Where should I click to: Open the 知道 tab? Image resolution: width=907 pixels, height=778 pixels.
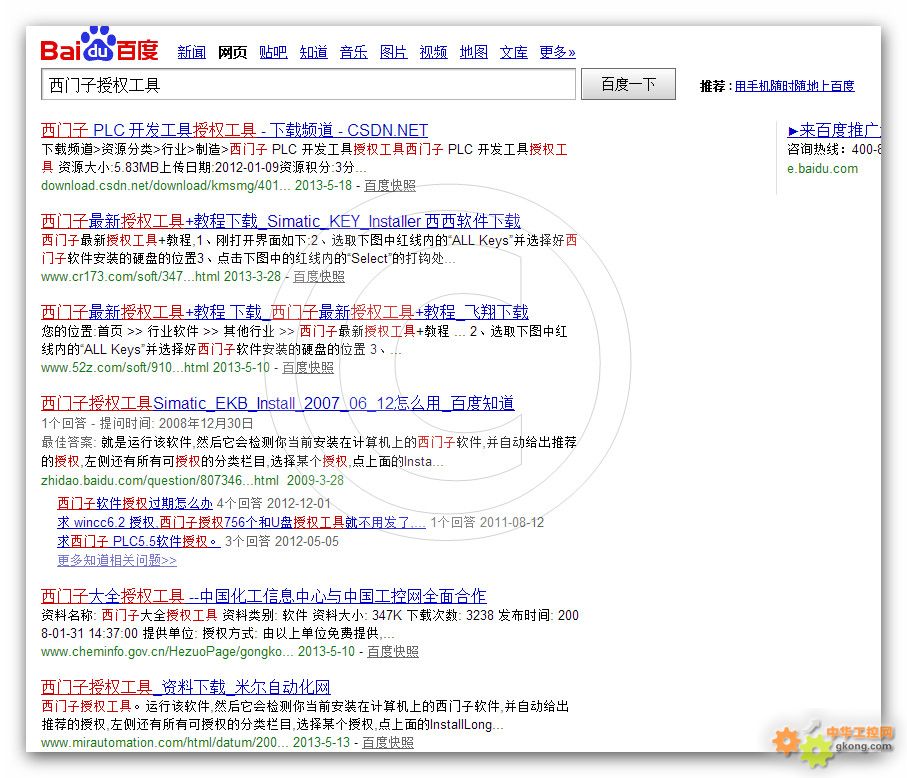point(314,52)
